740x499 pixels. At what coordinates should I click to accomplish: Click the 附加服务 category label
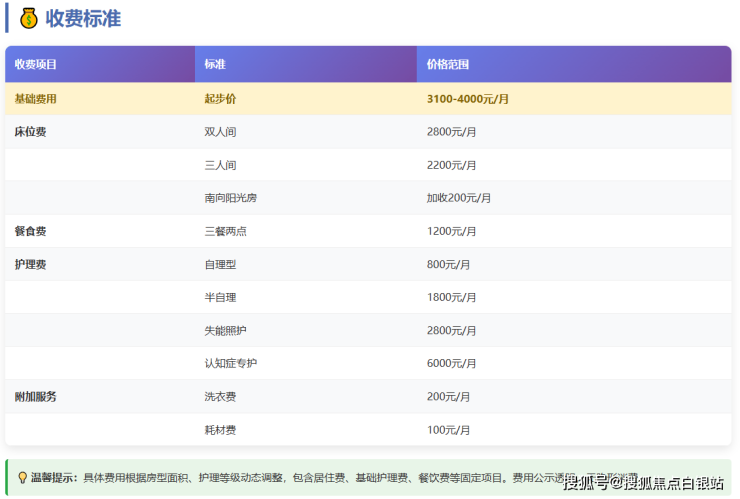coord(36,396)
